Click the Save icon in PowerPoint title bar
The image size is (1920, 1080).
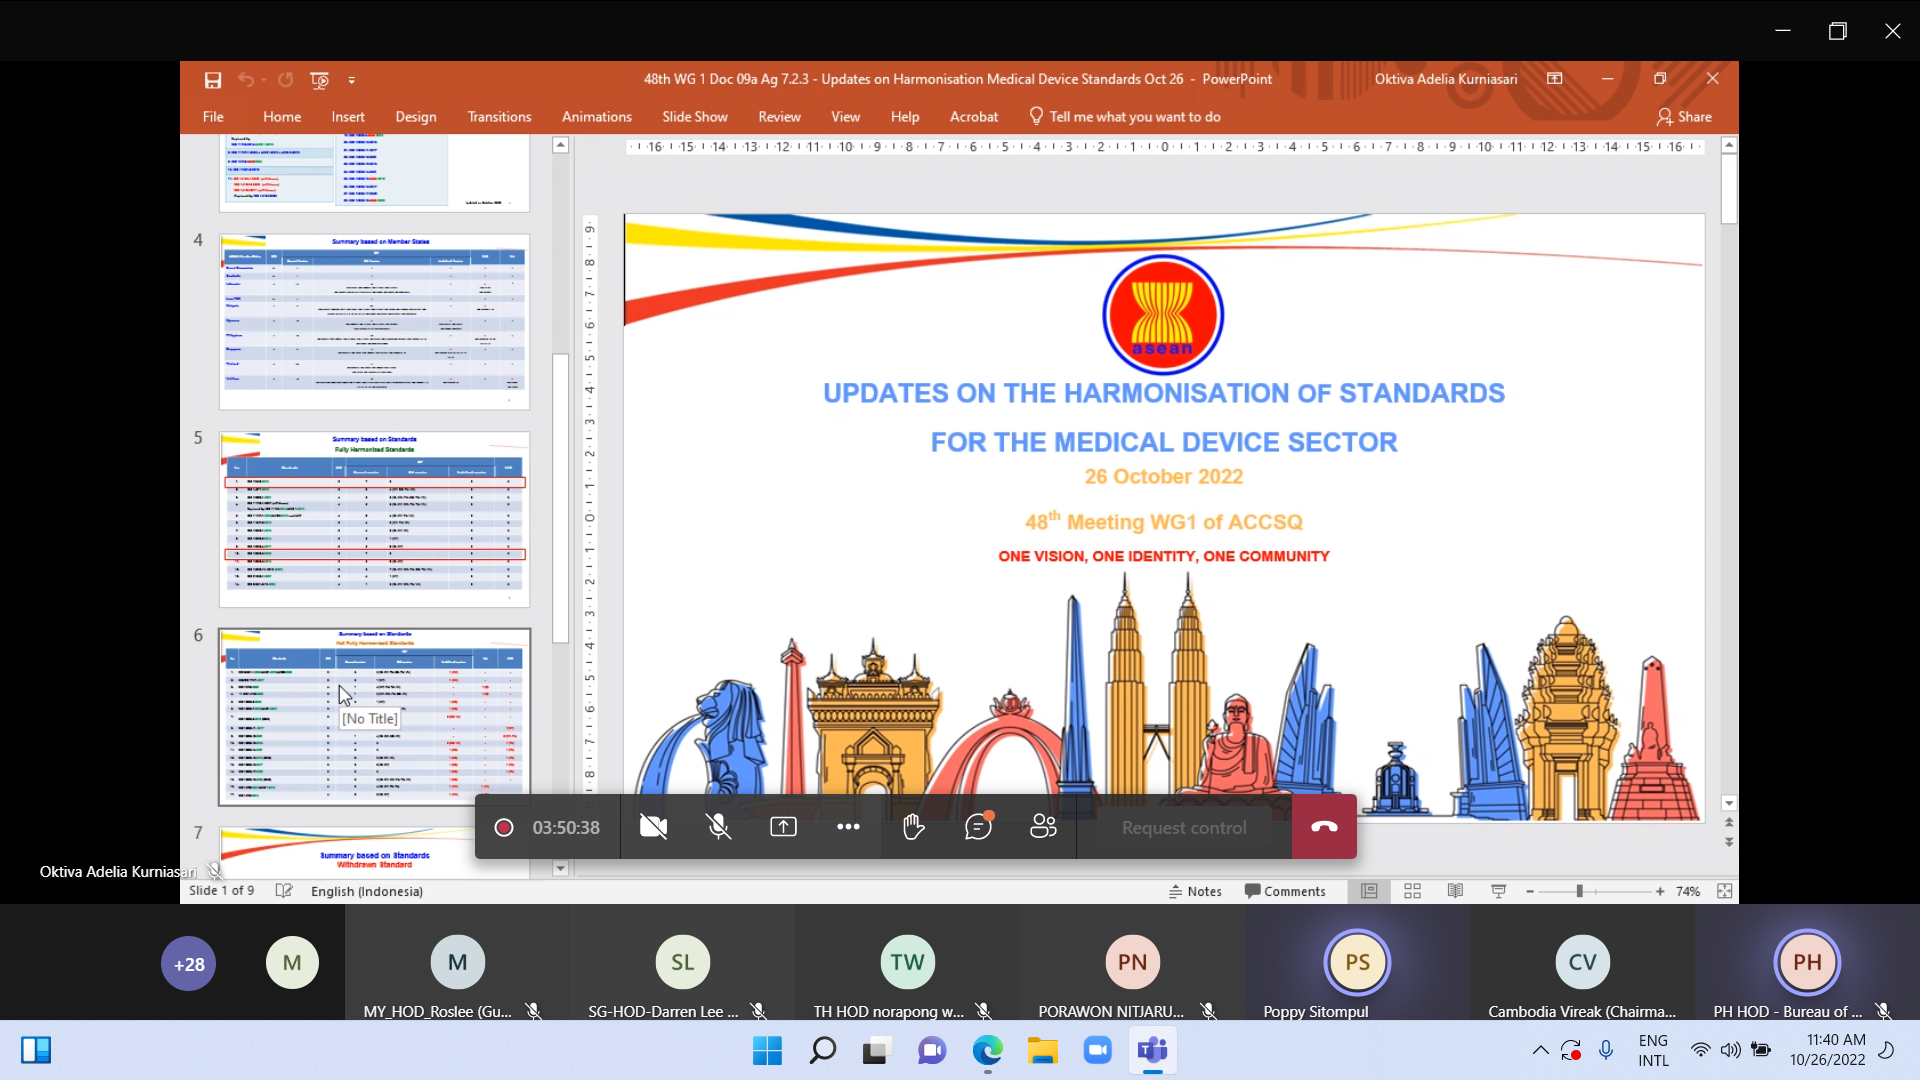212,80
